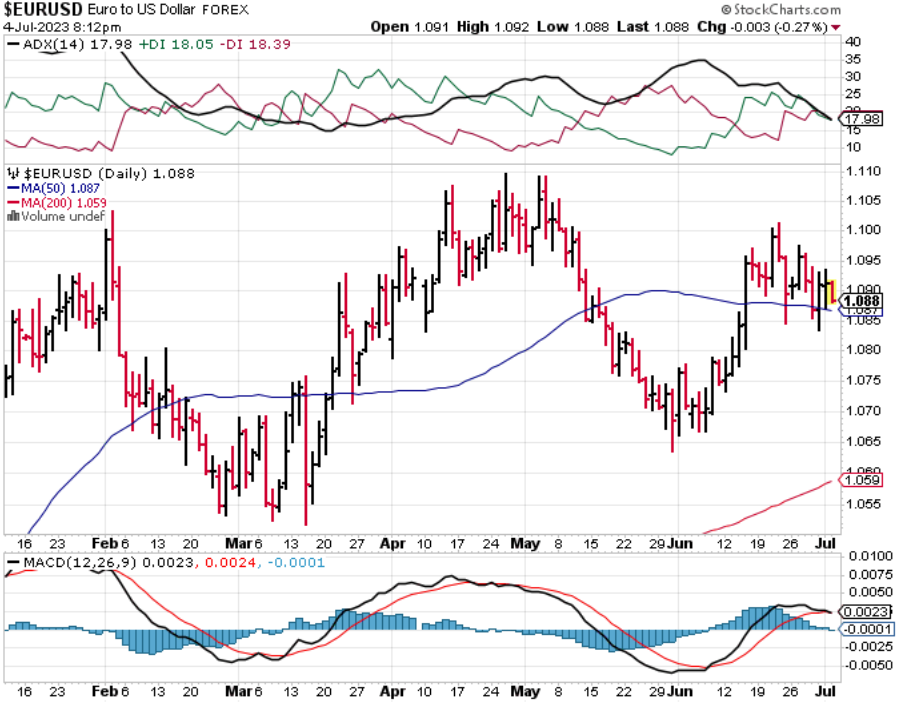Open the dropdown arrow next to Chg percentage
This screenshot has height=705, width=899.
pos(837,27)
